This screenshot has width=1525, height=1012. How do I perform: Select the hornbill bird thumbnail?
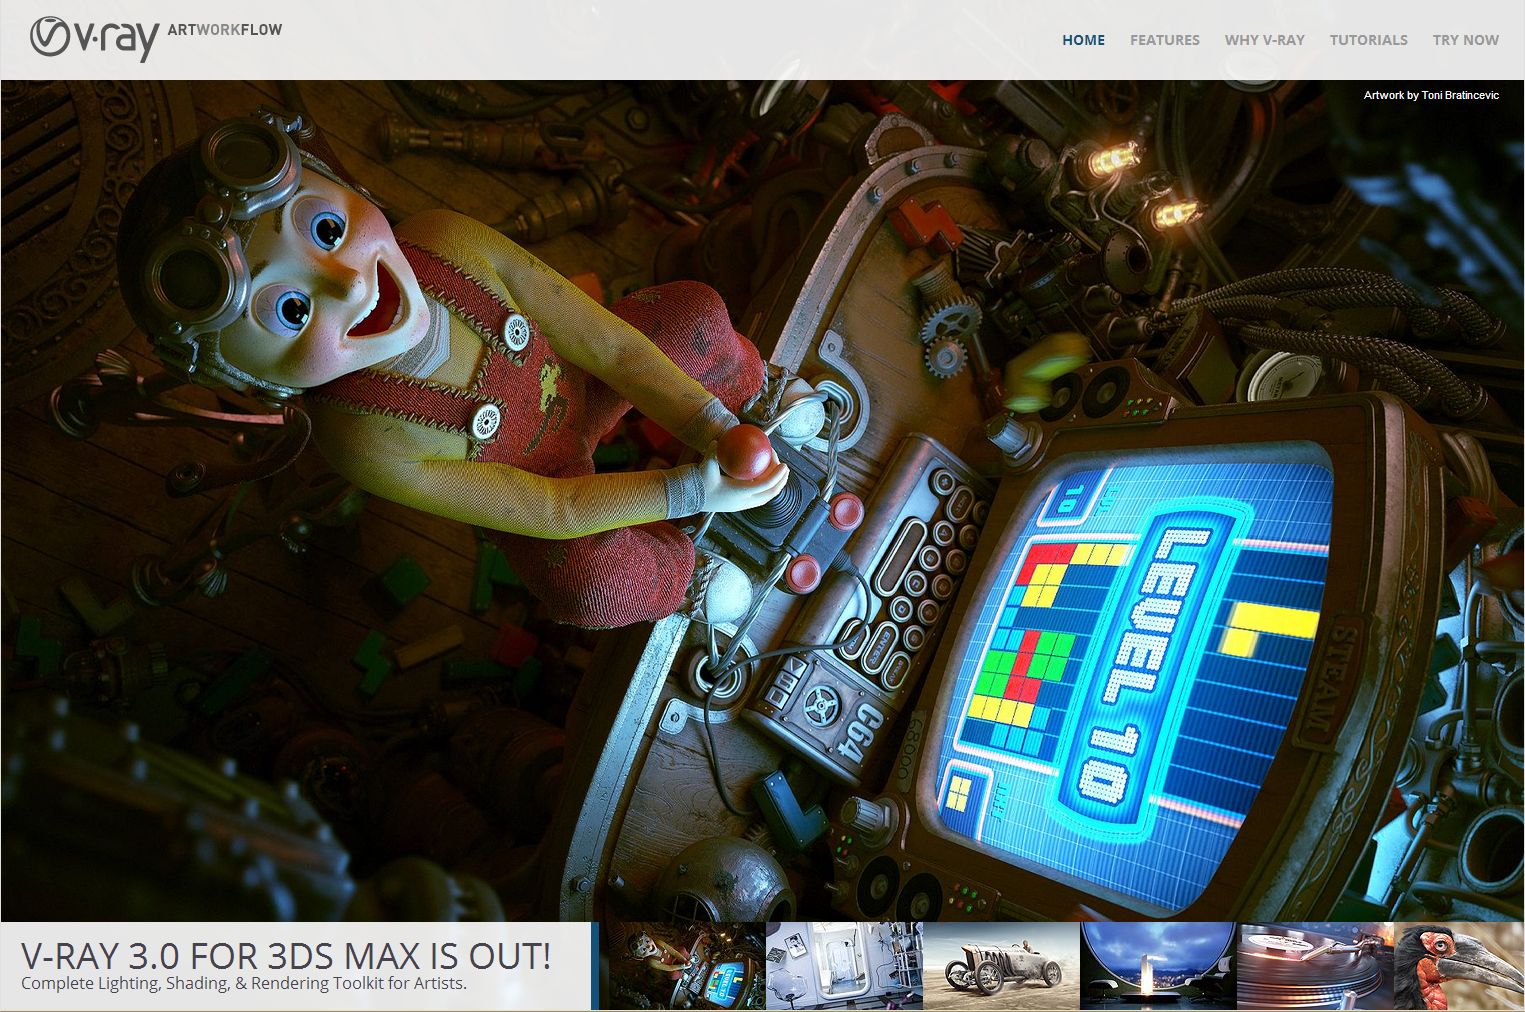click(1459, 966)
